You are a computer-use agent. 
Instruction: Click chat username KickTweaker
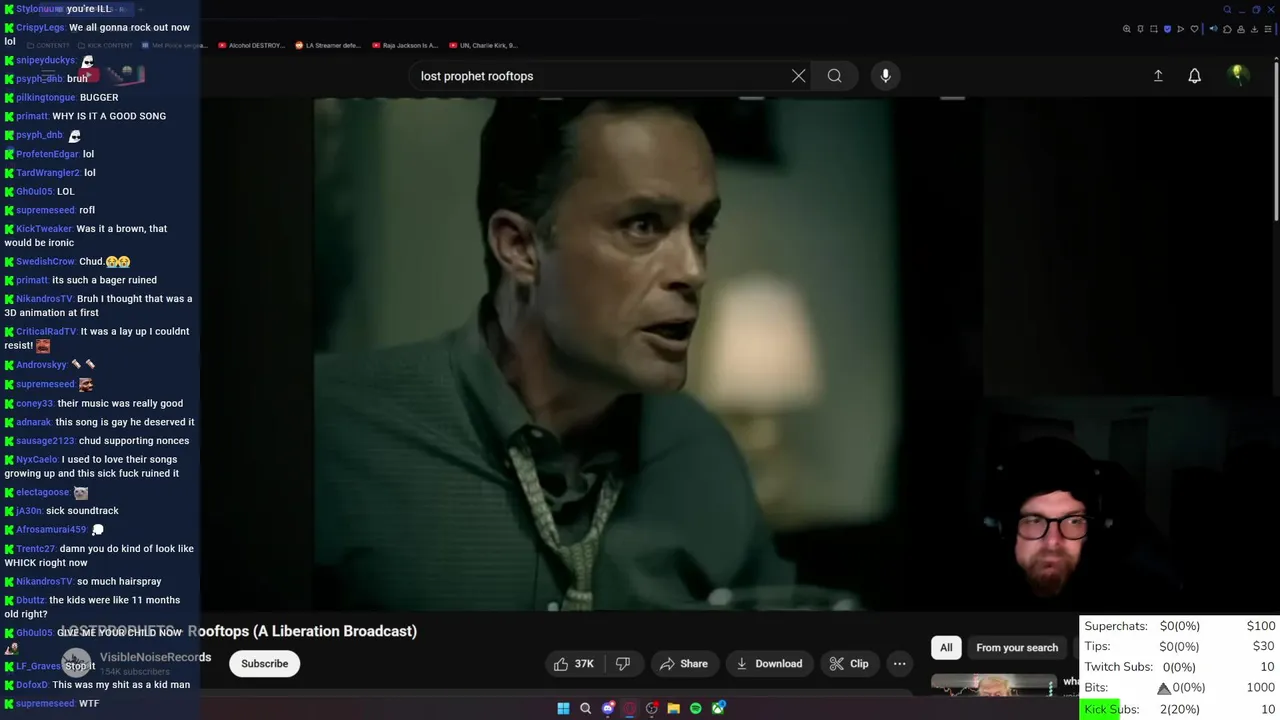(45, 229)
